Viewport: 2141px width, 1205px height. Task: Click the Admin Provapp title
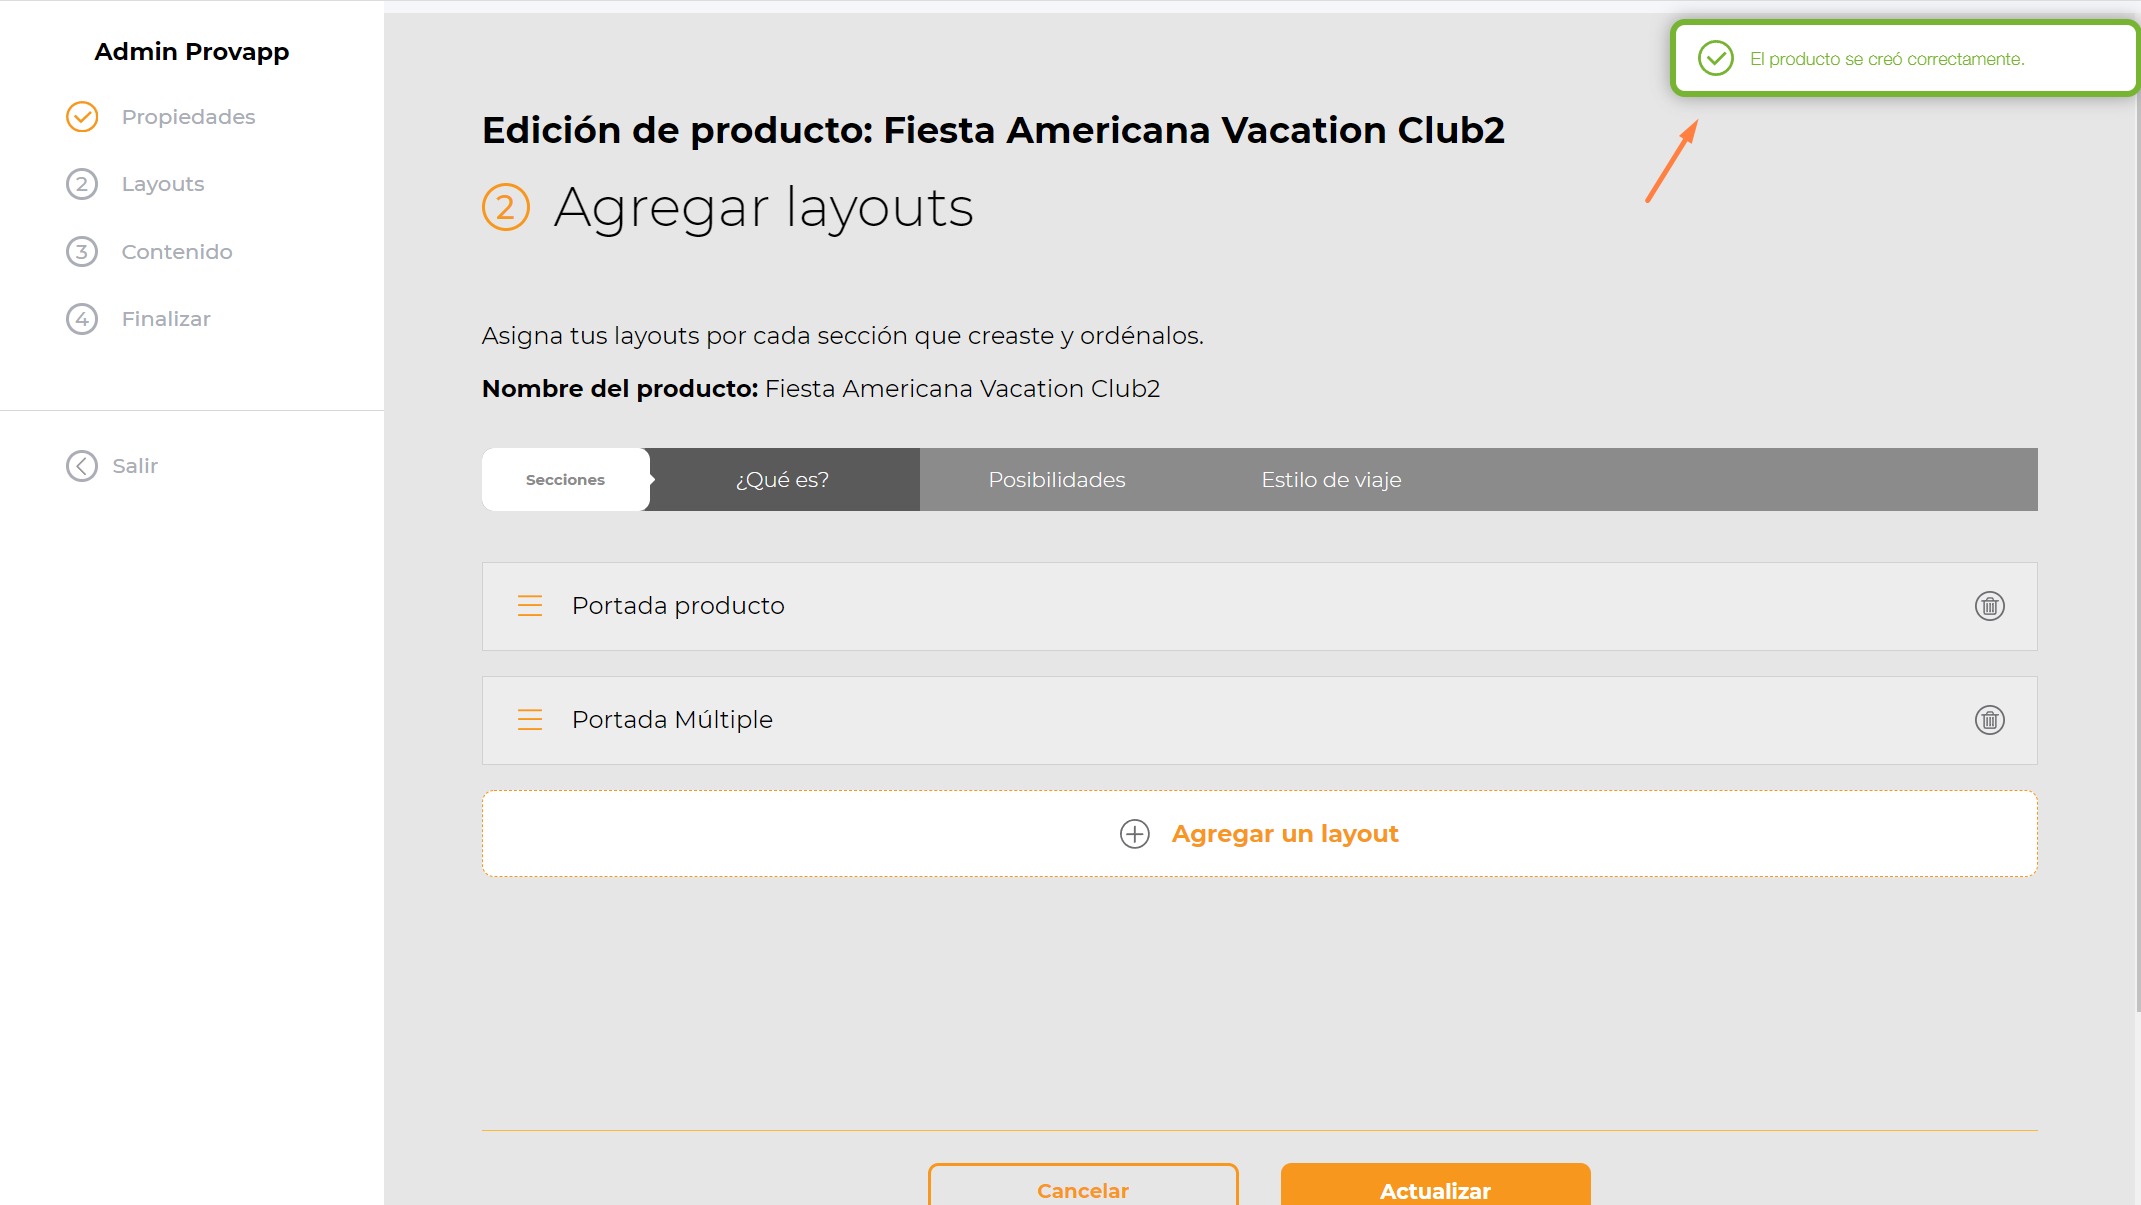click(192, 52)
